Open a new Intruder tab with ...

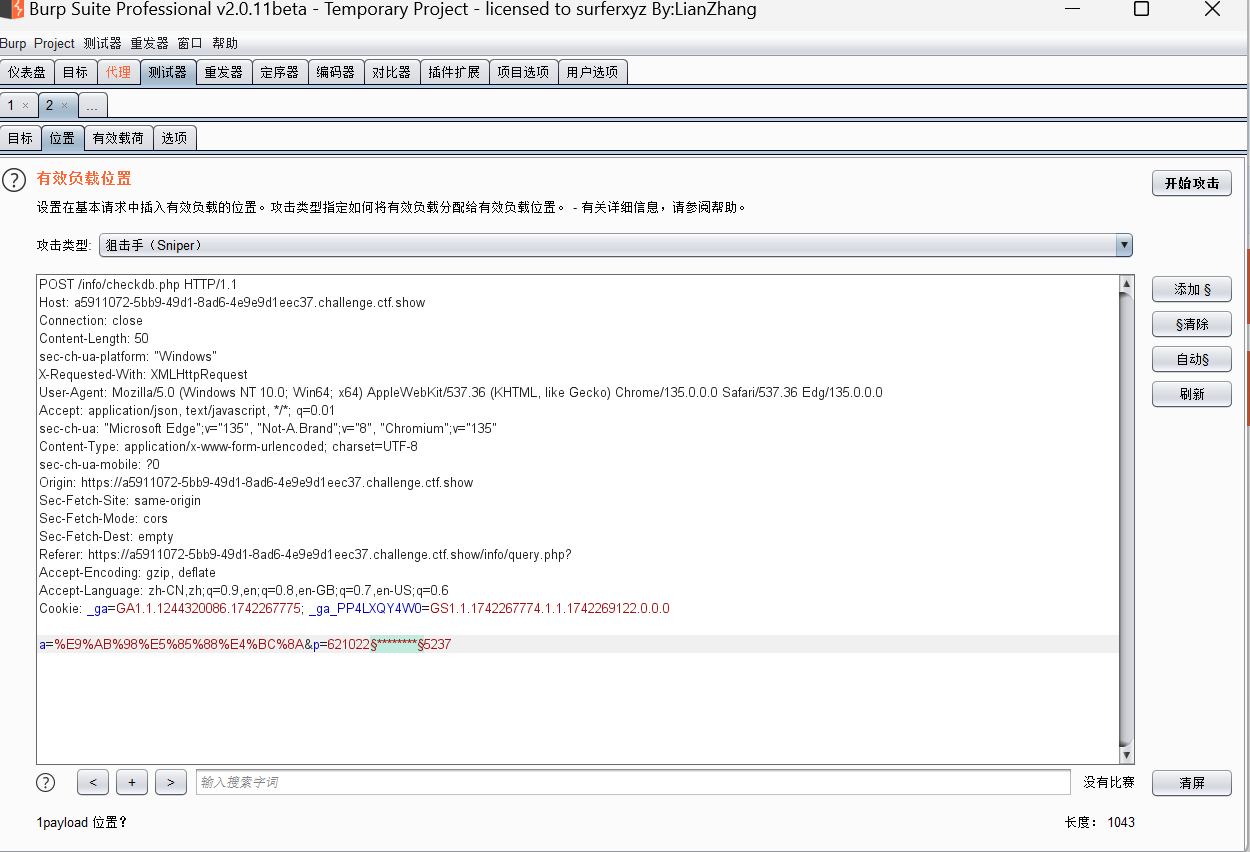pyautogui.click(x=92, y=105)
